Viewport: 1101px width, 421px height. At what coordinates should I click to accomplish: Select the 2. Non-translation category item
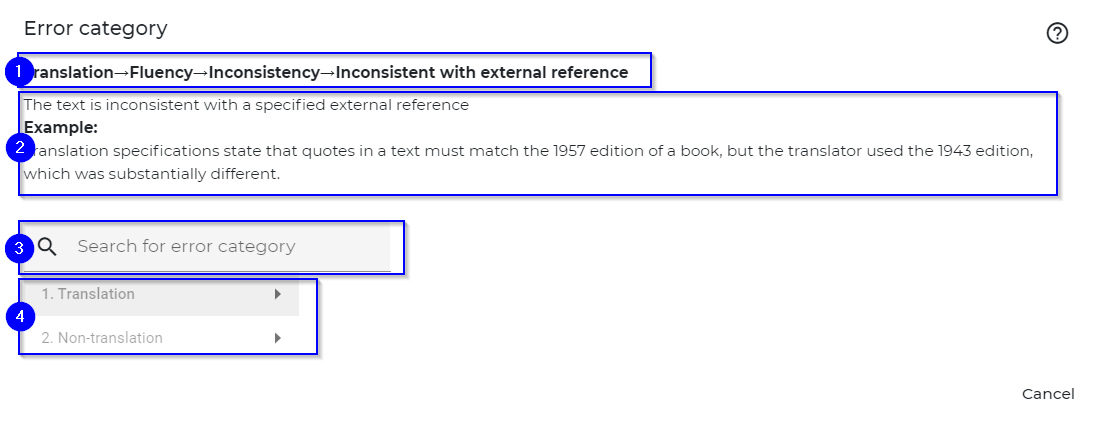(161, 338)
